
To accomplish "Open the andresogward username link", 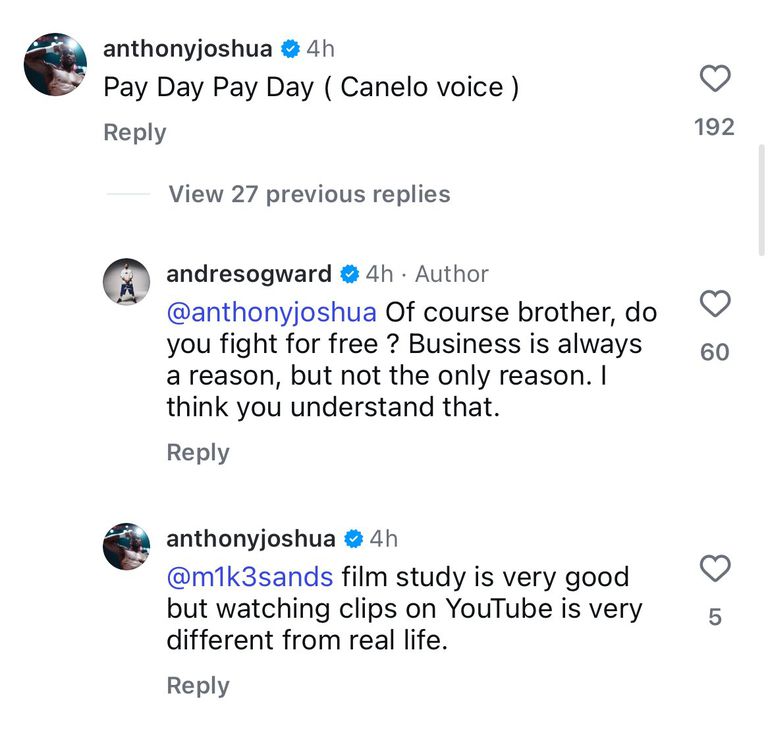I will tap(249, 273).
